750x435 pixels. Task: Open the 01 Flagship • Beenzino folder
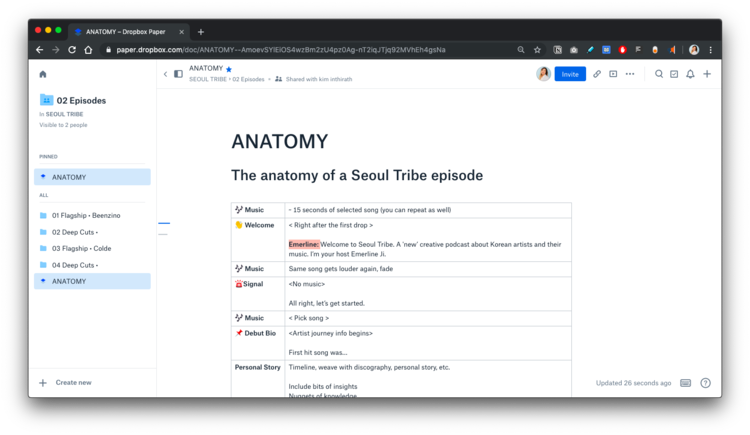tap(85, 215)
